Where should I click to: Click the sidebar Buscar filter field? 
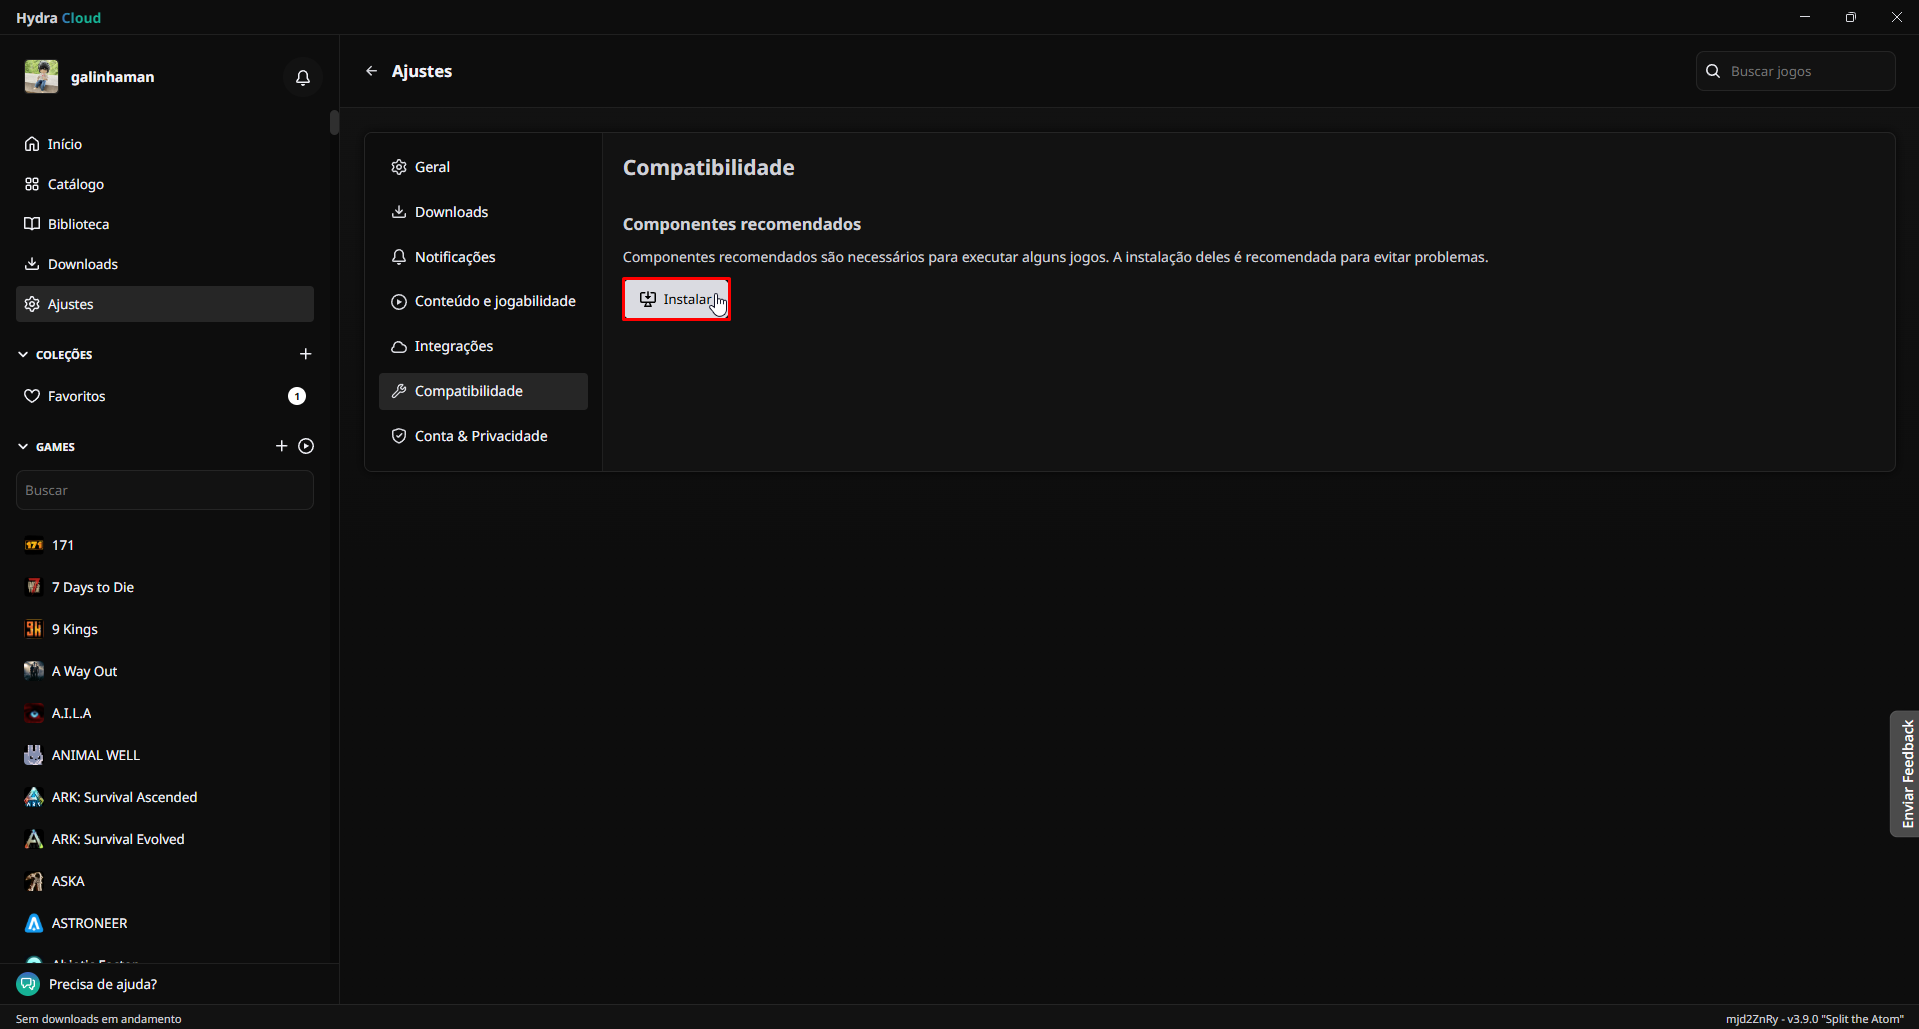[165, 490]
